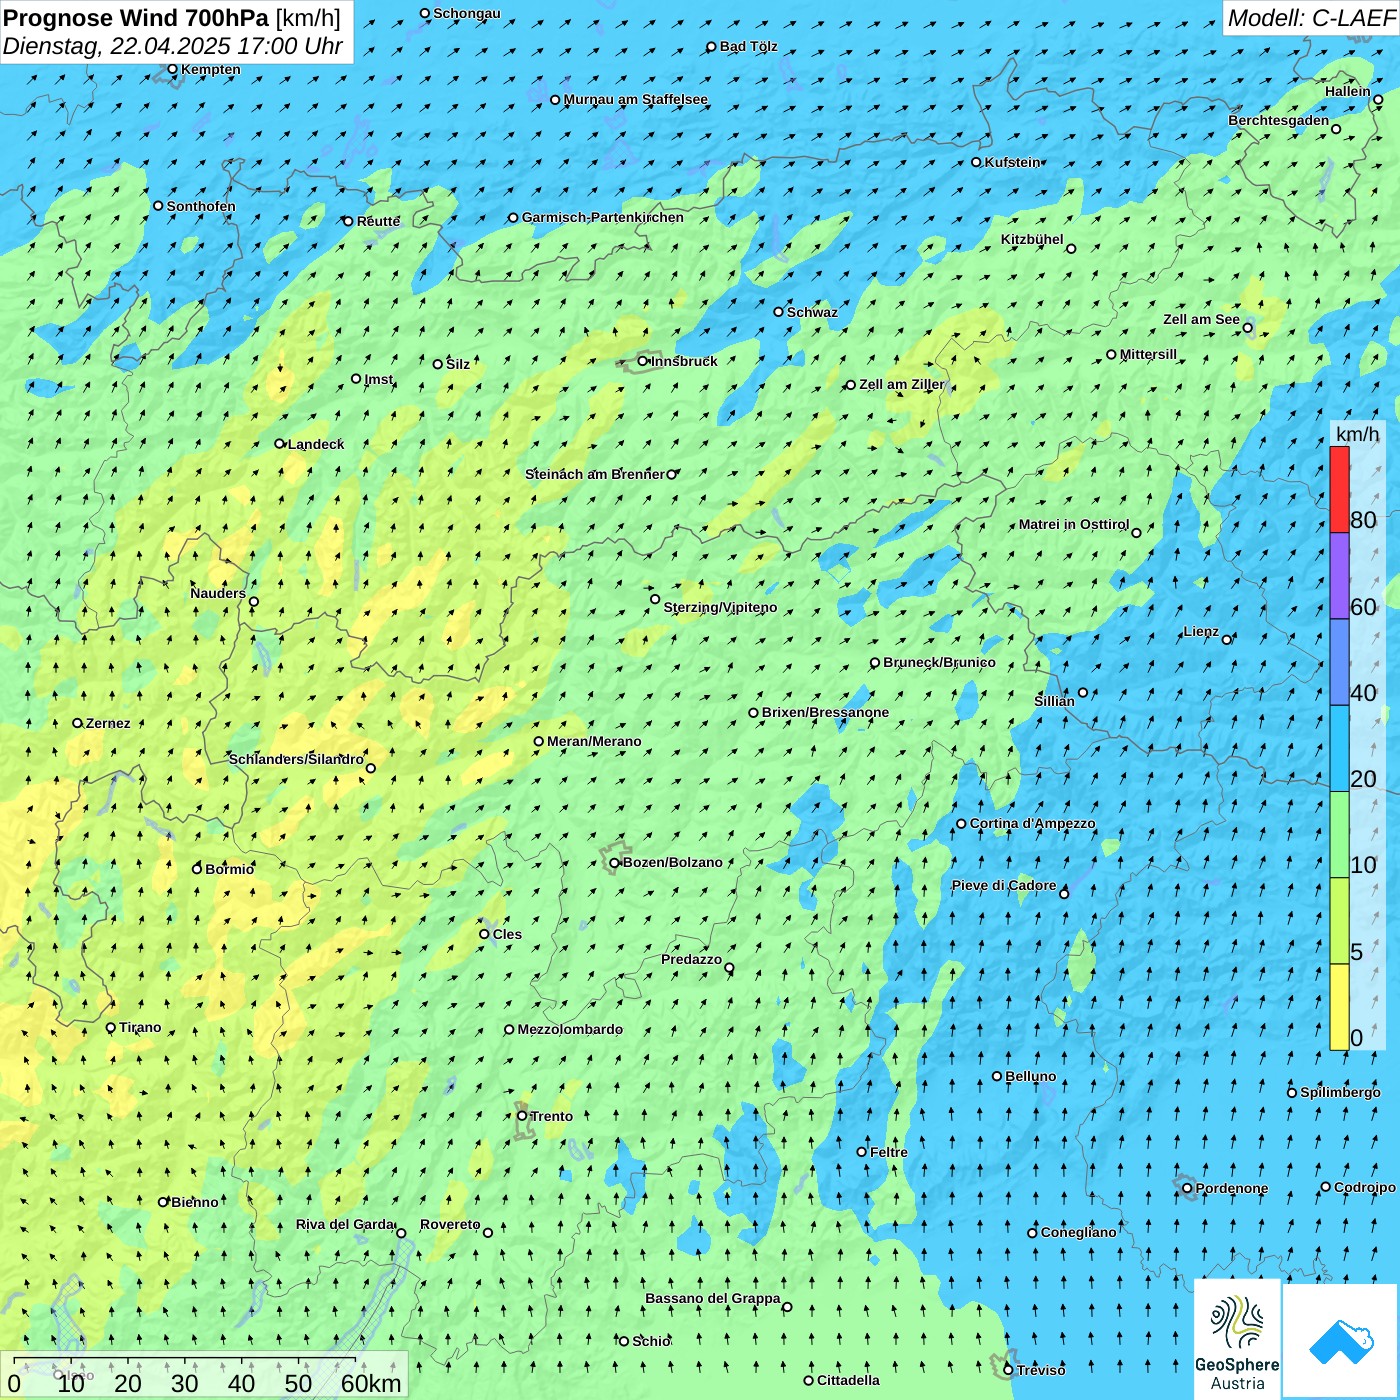The height and width of the screenshot is (1400, 1400).
Task: Click the Sterzing/Vipiteno label
Action: pyautogui.click(x=720, y=607)
